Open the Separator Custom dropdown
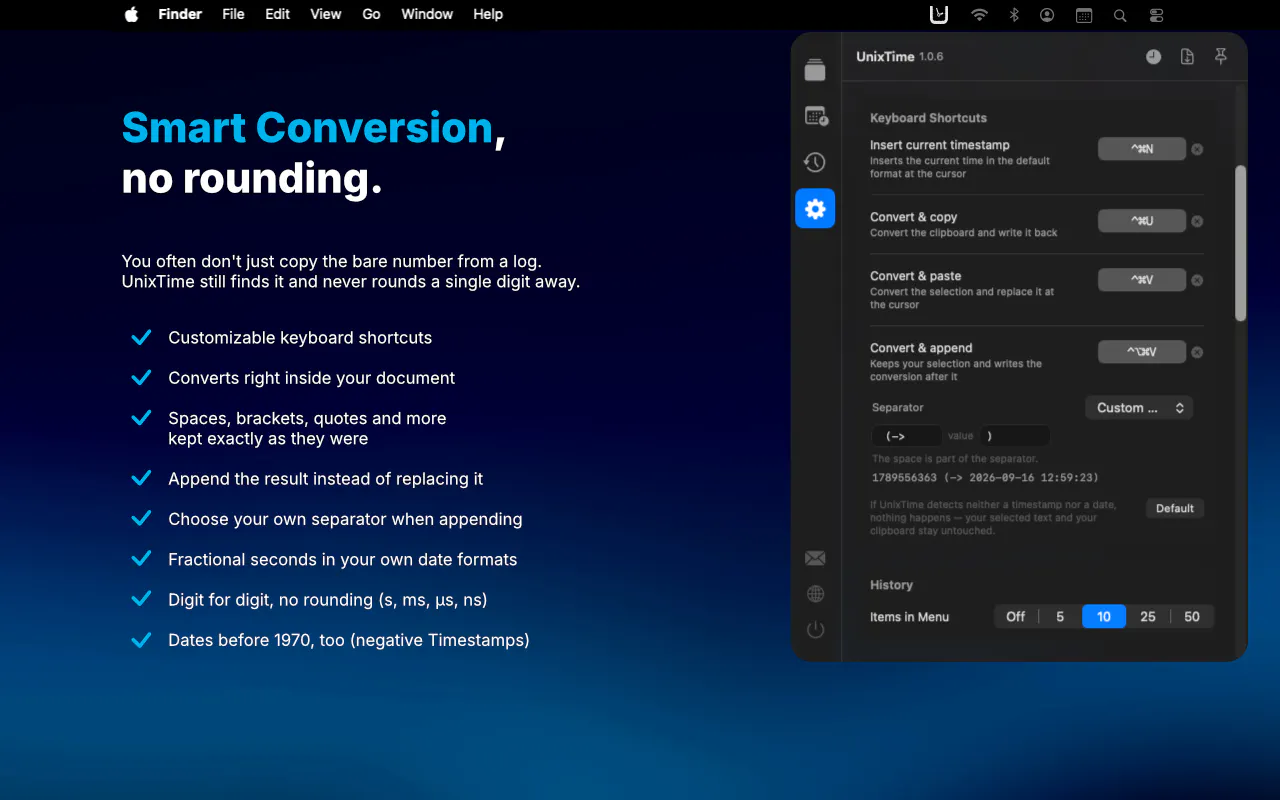1280x800 pixels. 1139,407
